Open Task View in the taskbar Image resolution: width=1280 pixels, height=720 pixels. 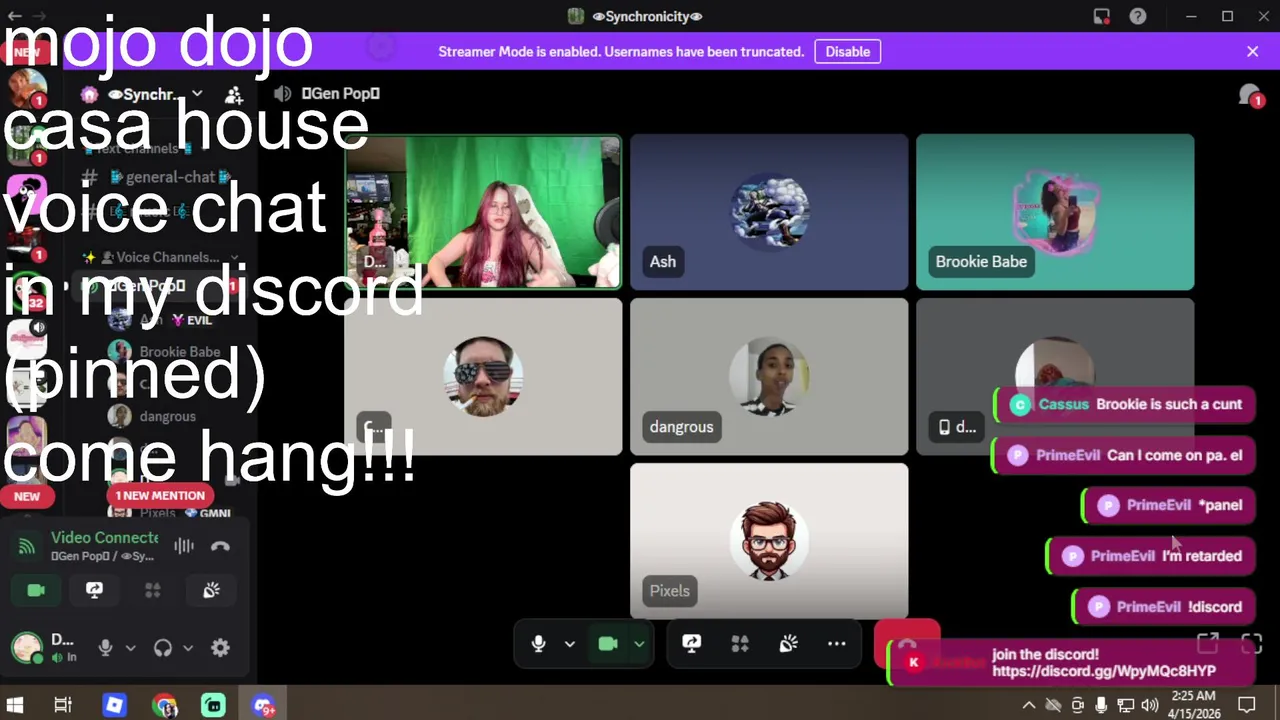click(62, 705)
